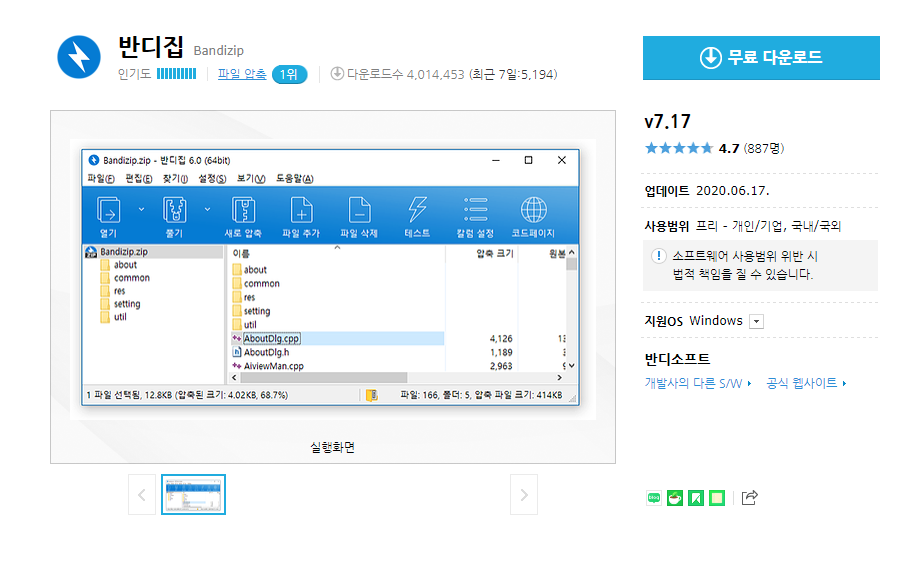Click the share arrow icon
Viewport: 908px width, 565px height.
tap(749, 497)
